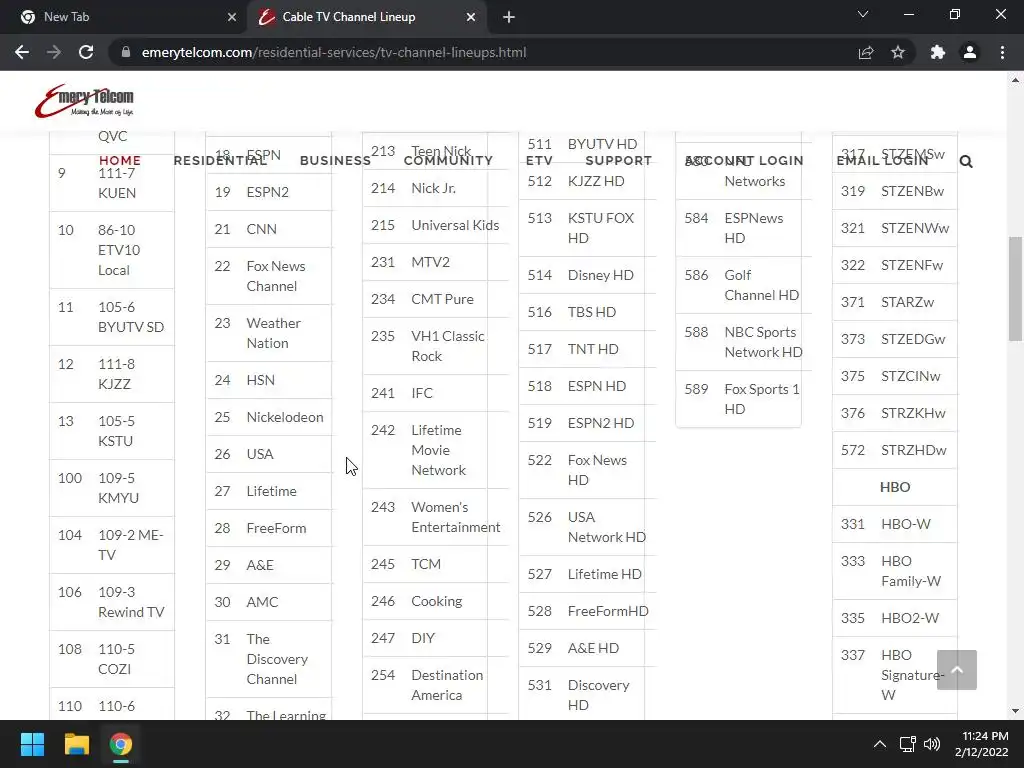Click the Chrome taskbar icon
Image resolution: width=1024 pixels, height=768 pixels.
[121, 744]
